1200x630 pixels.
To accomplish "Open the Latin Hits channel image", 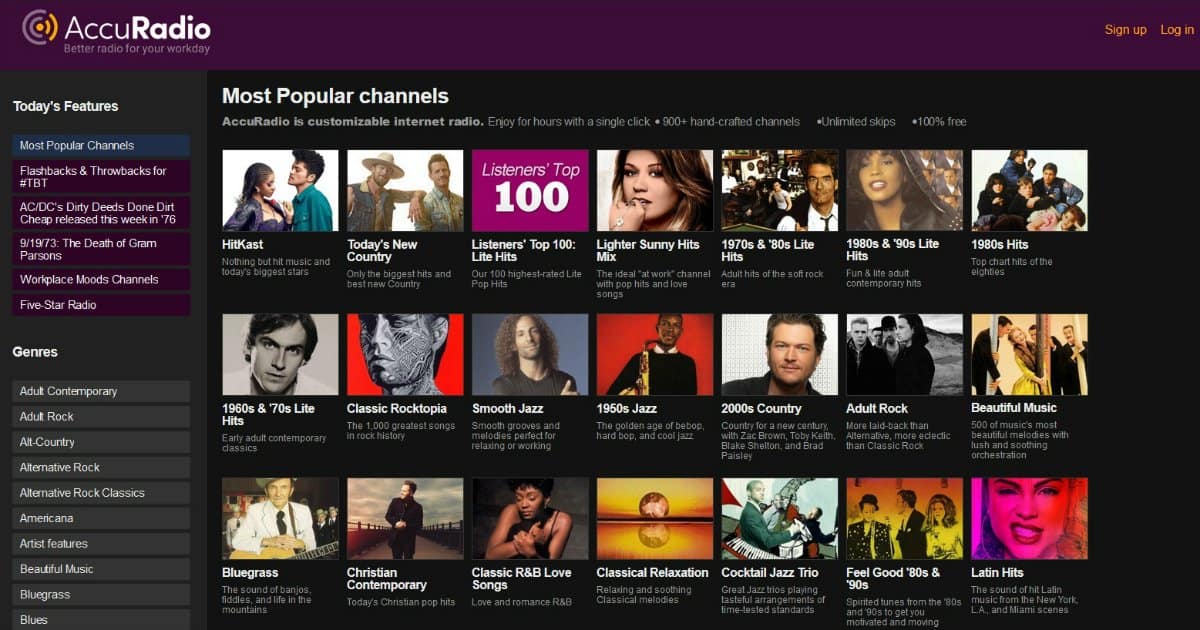I will coord(1029,518).
